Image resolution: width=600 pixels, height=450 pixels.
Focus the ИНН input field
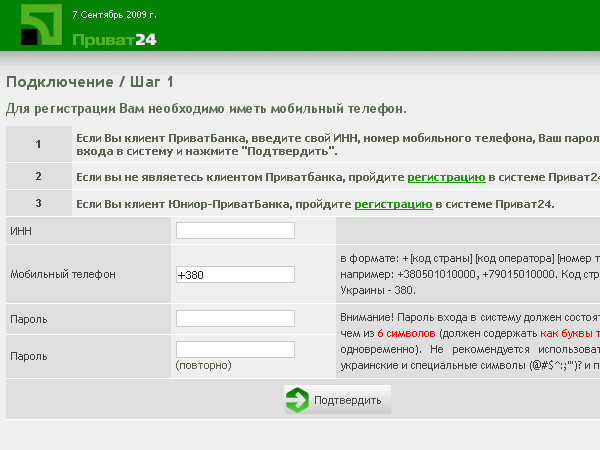[x=235, y=230]
